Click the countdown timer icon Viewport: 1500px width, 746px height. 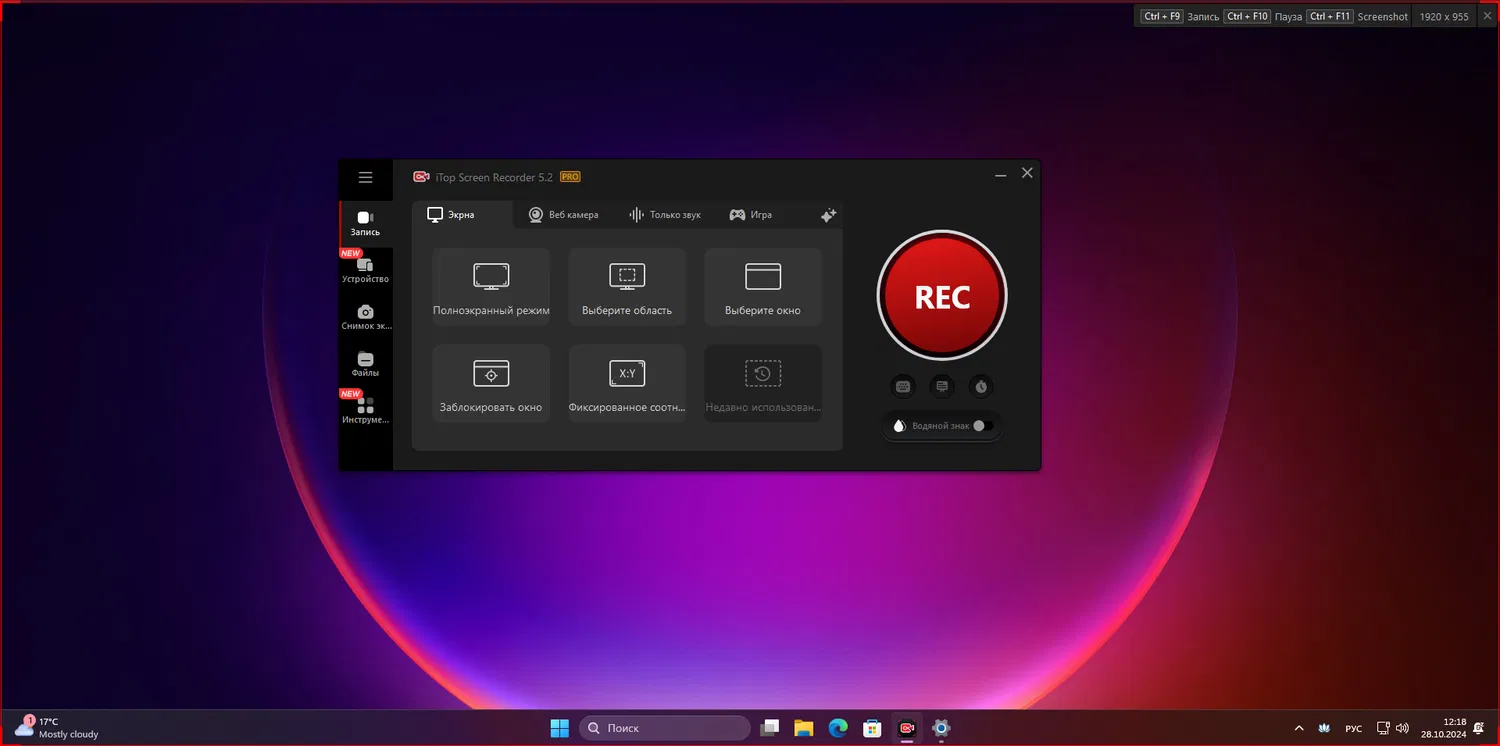[x=980, y=386]
